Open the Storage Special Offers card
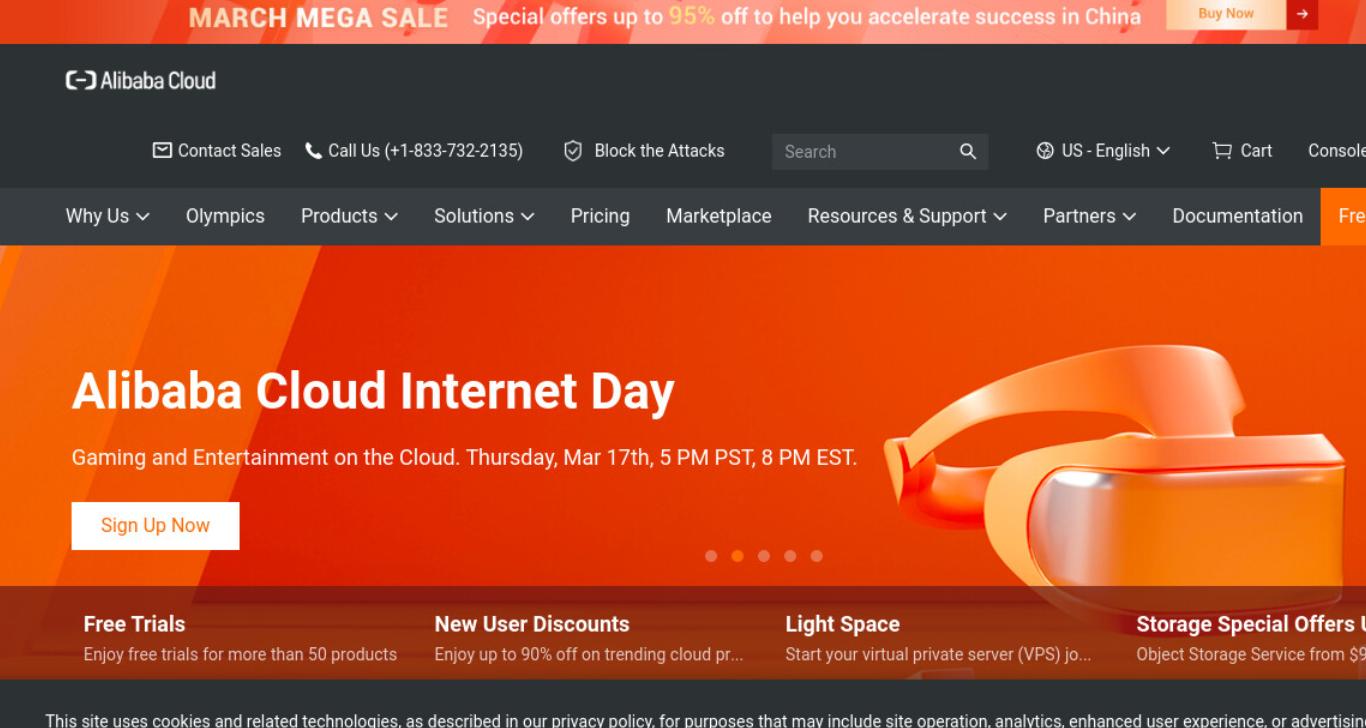Image resolution: width=1366 pixels, height=728 pixels. coord(1250,638)
